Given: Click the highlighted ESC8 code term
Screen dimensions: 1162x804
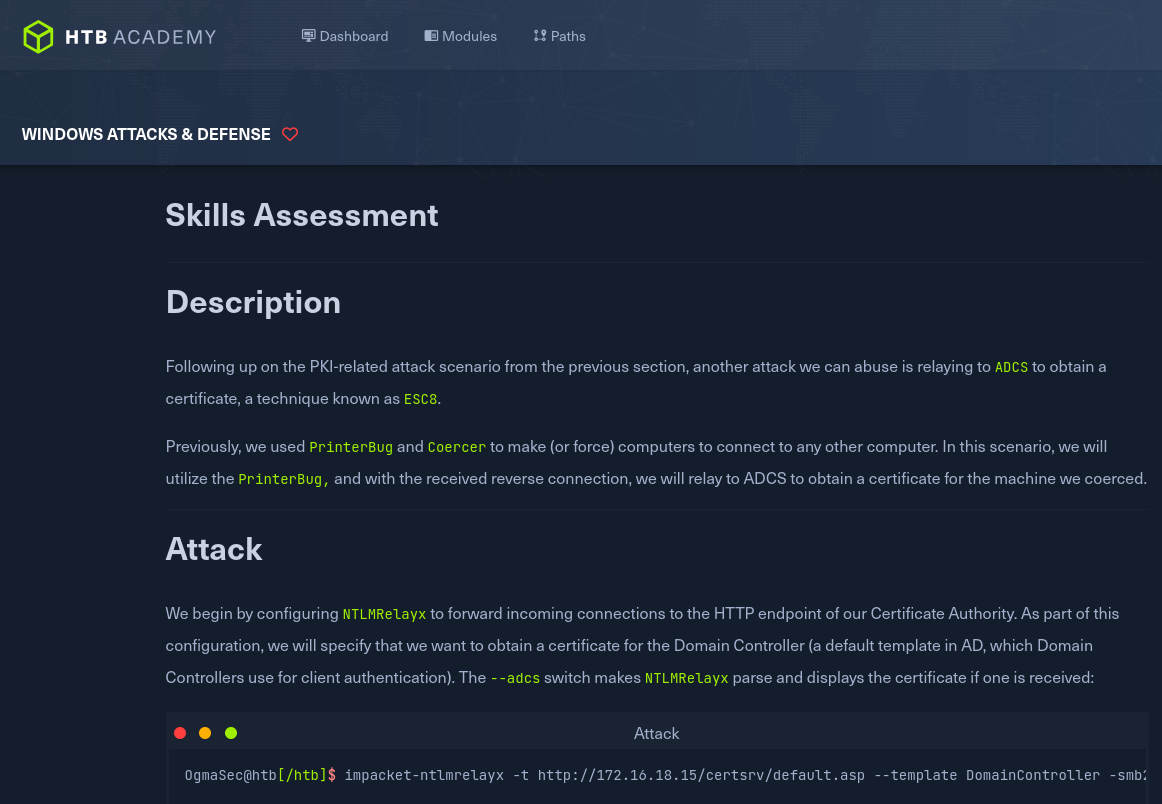Looking at the screenshot, I should [420, 399].
